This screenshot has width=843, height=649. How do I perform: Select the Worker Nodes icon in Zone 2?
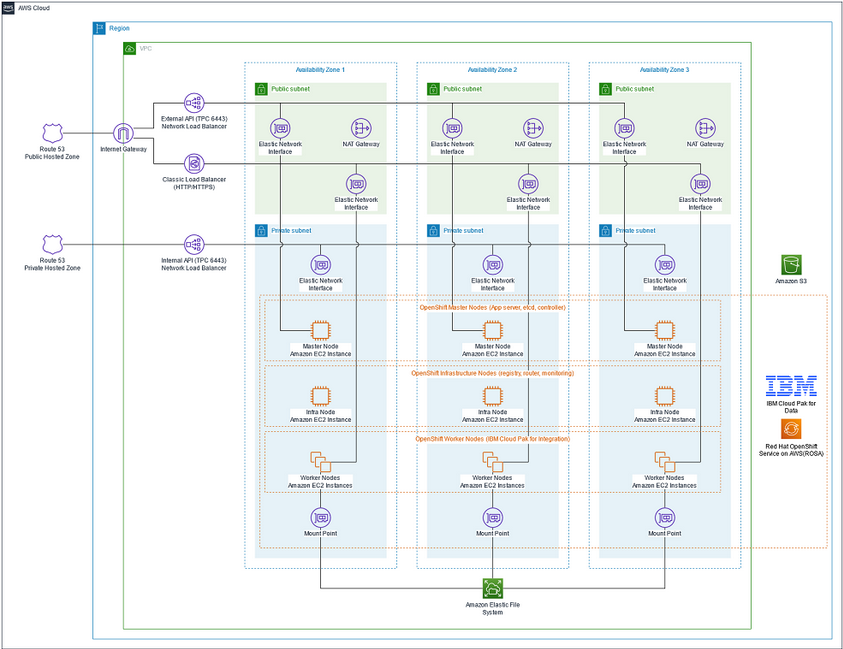492,462
